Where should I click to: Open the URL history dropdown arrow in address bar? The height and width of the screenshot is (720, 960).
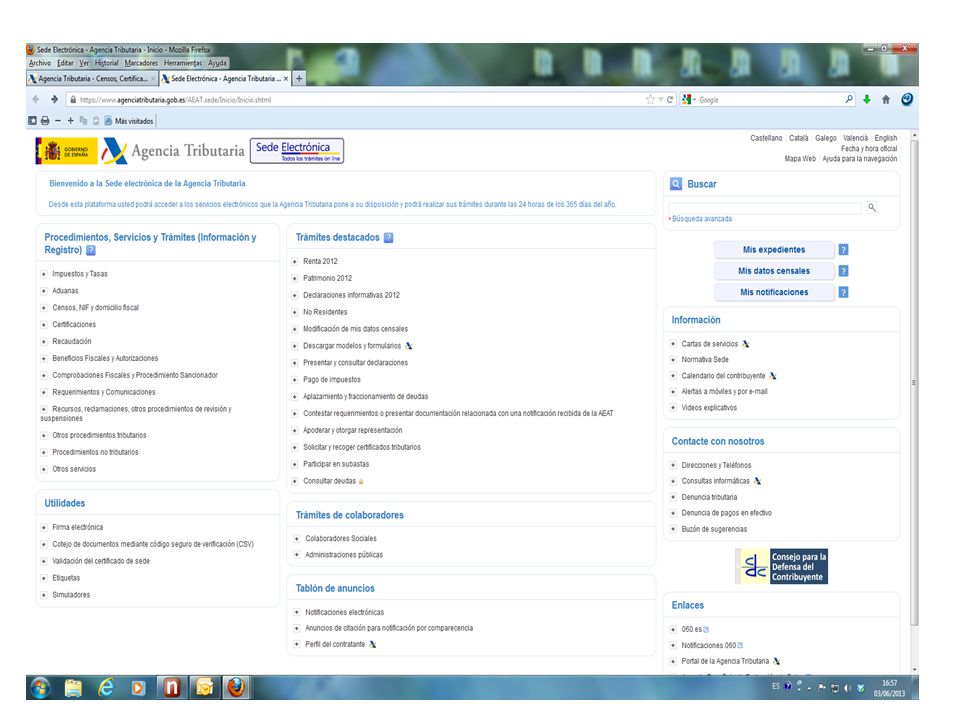661,99
